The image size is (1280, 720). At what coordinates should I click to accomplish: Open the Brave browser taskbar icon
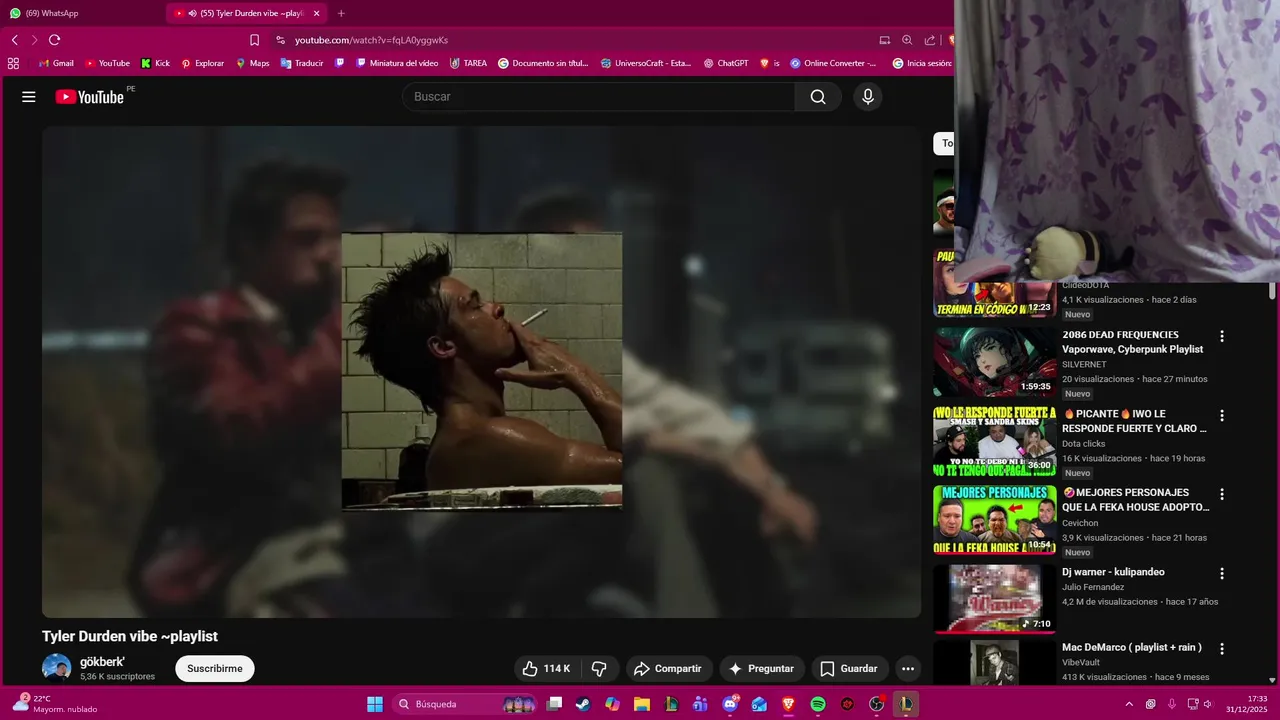(x=788, y=704)
